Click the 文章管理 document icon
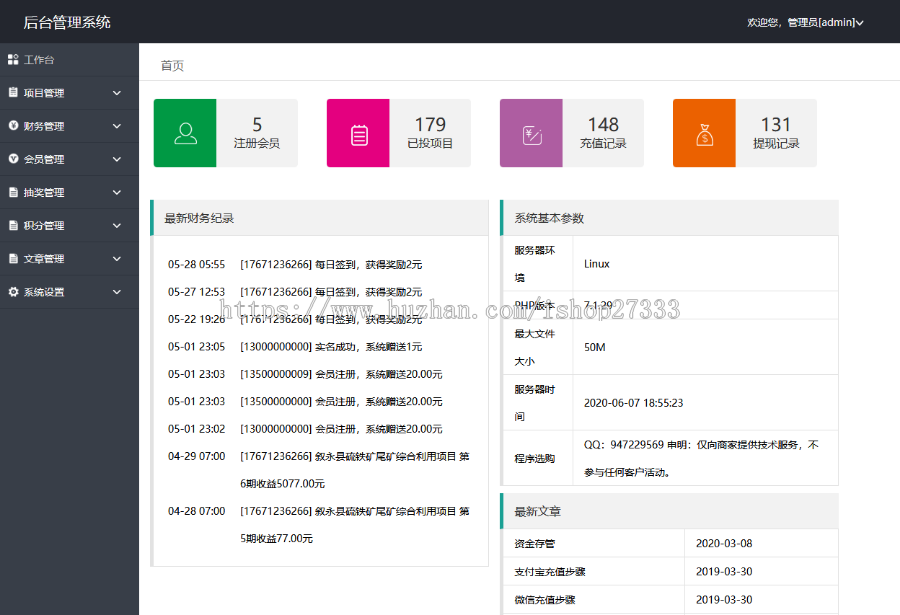 [x=13, y=259]
